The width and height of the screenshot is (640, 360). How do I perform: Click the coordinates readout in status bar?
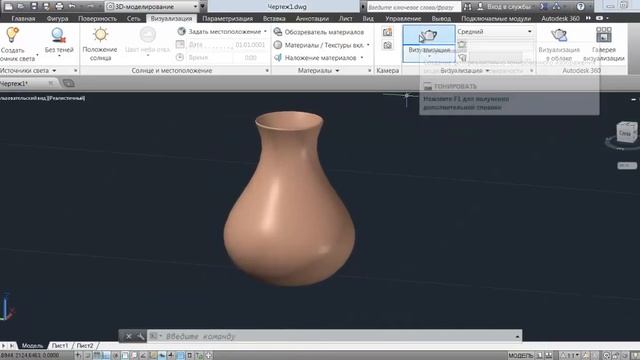click(31, 356)
